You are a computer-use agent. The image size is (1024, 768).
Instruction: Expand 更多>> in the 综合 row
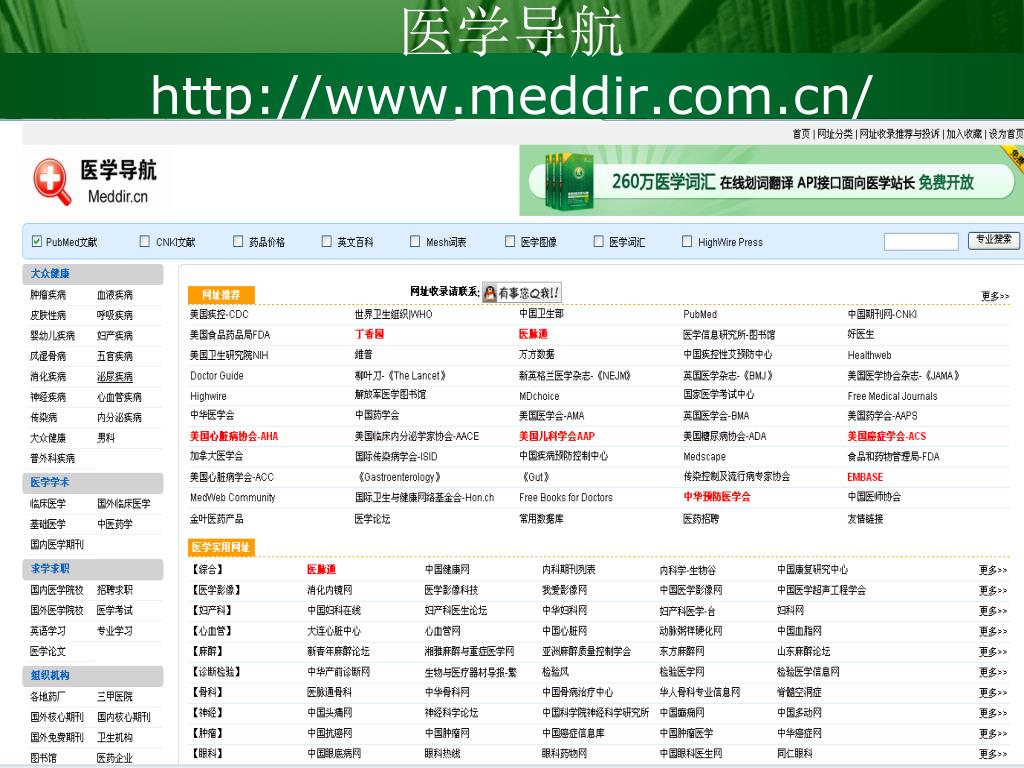tap(993, 570)
